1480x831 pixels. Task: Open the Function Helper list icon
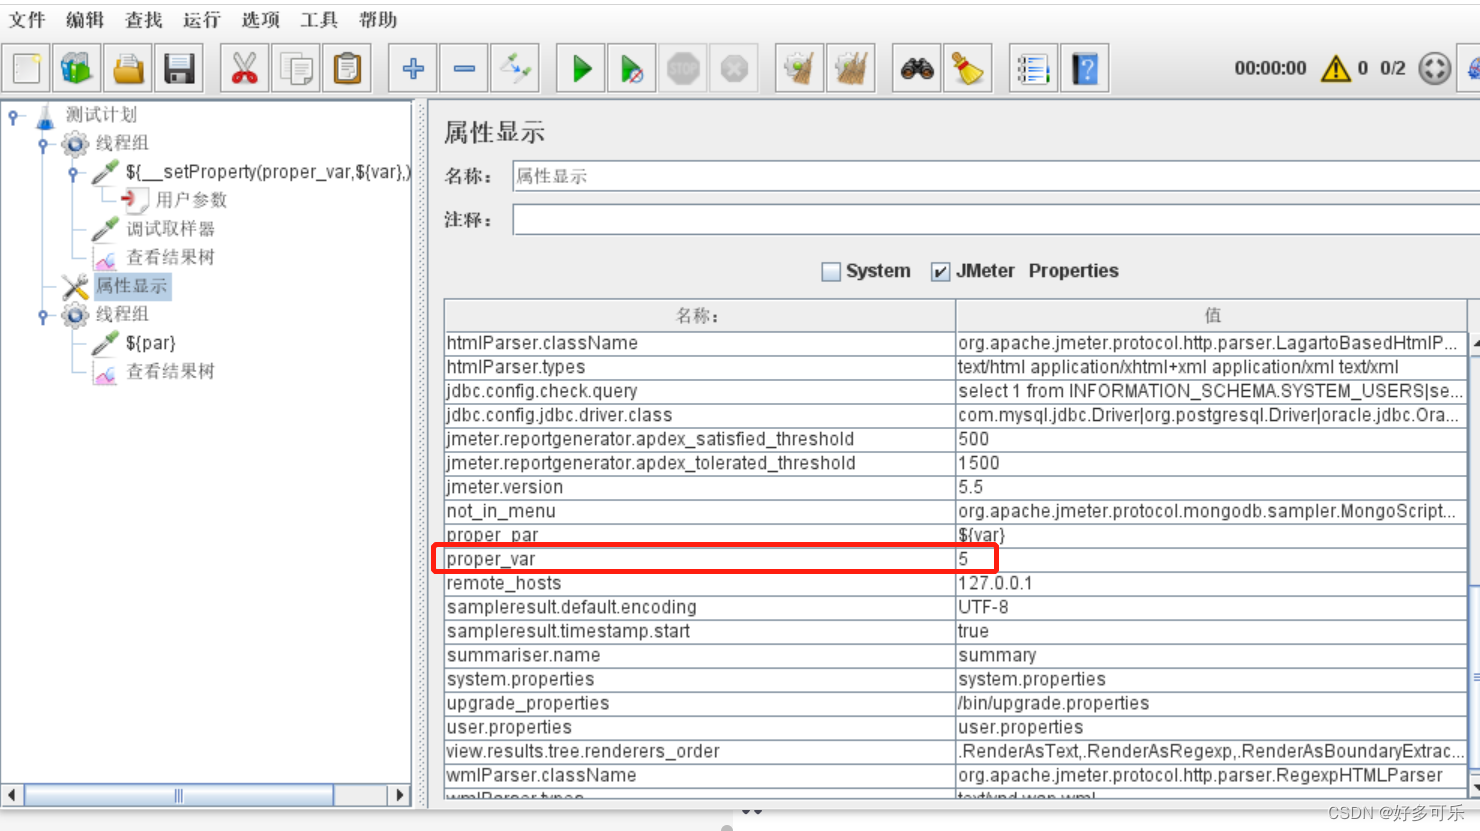pos(1033,69)
